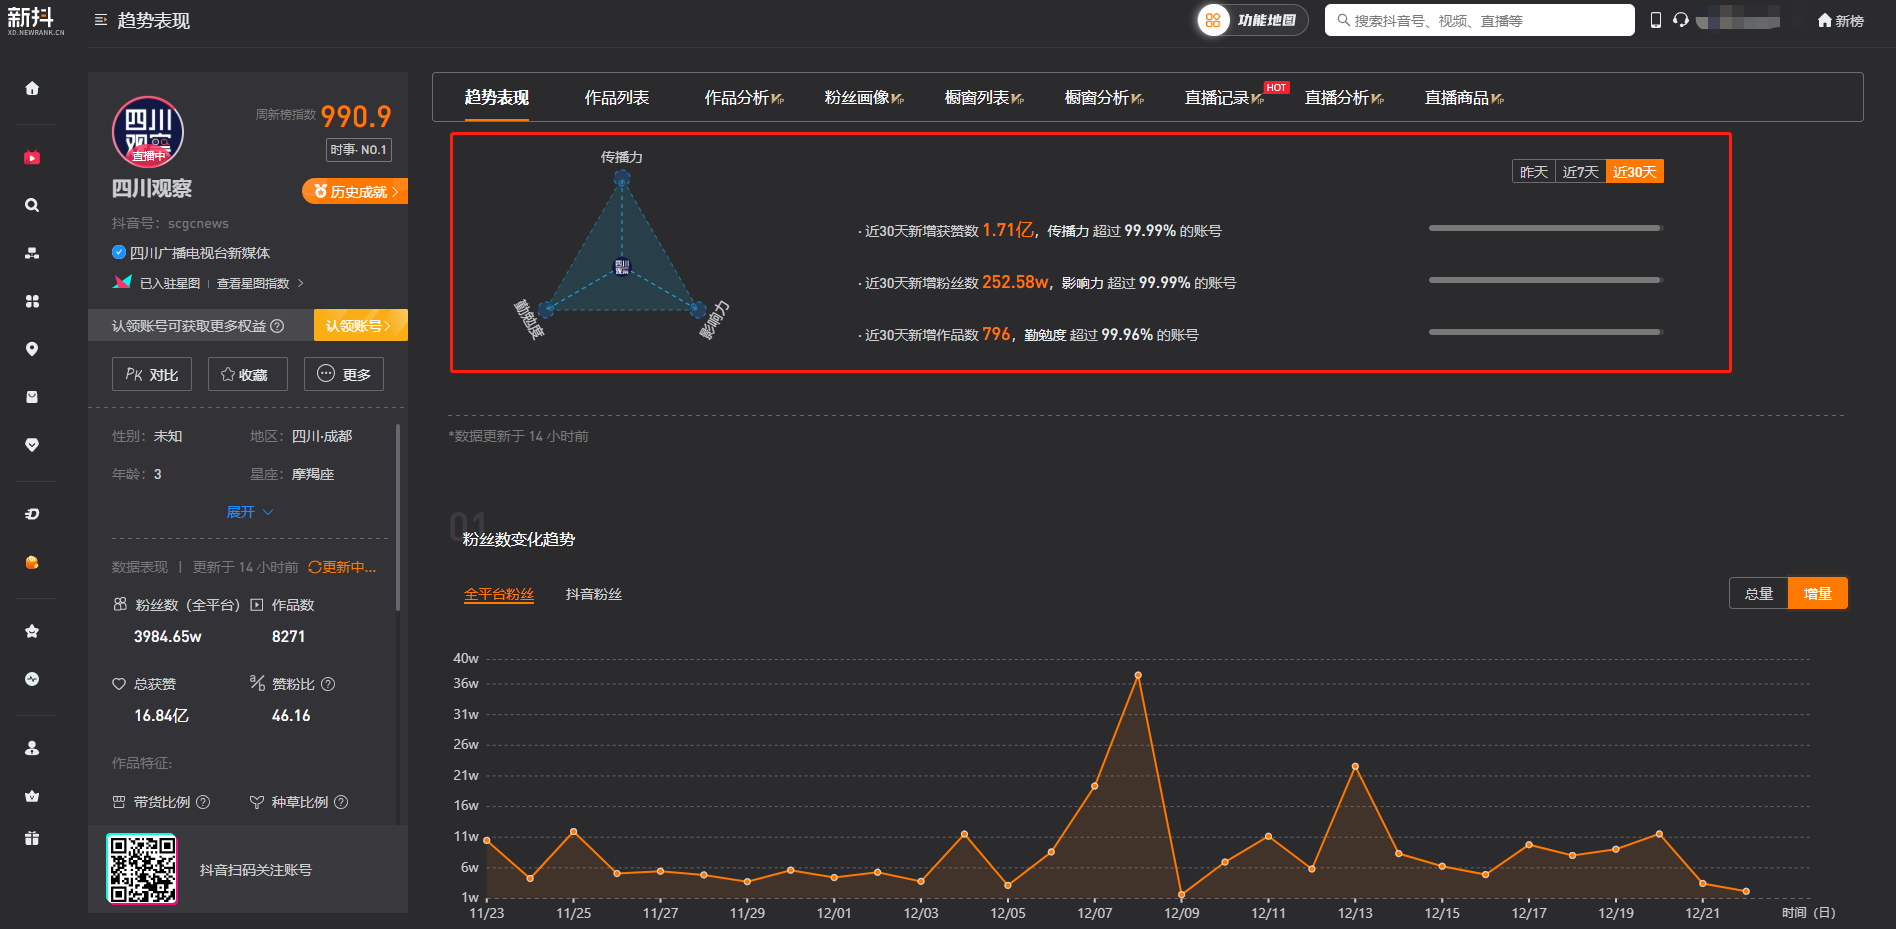This screenshot has width=1896, height=929.
Task: Click 收藏 favorite button
Action: (x=248, y=374)
